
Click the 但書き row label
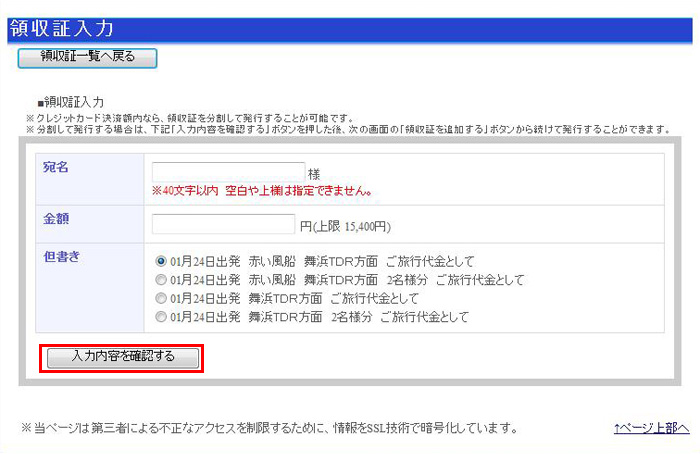tap(61, 256)
